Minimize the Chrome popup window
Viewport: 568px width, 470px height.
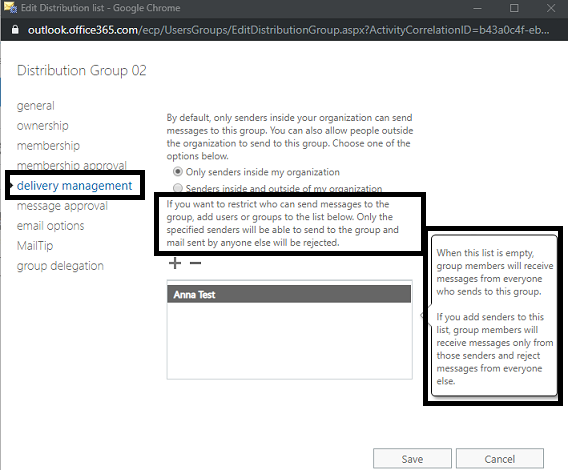coord(477,8)
